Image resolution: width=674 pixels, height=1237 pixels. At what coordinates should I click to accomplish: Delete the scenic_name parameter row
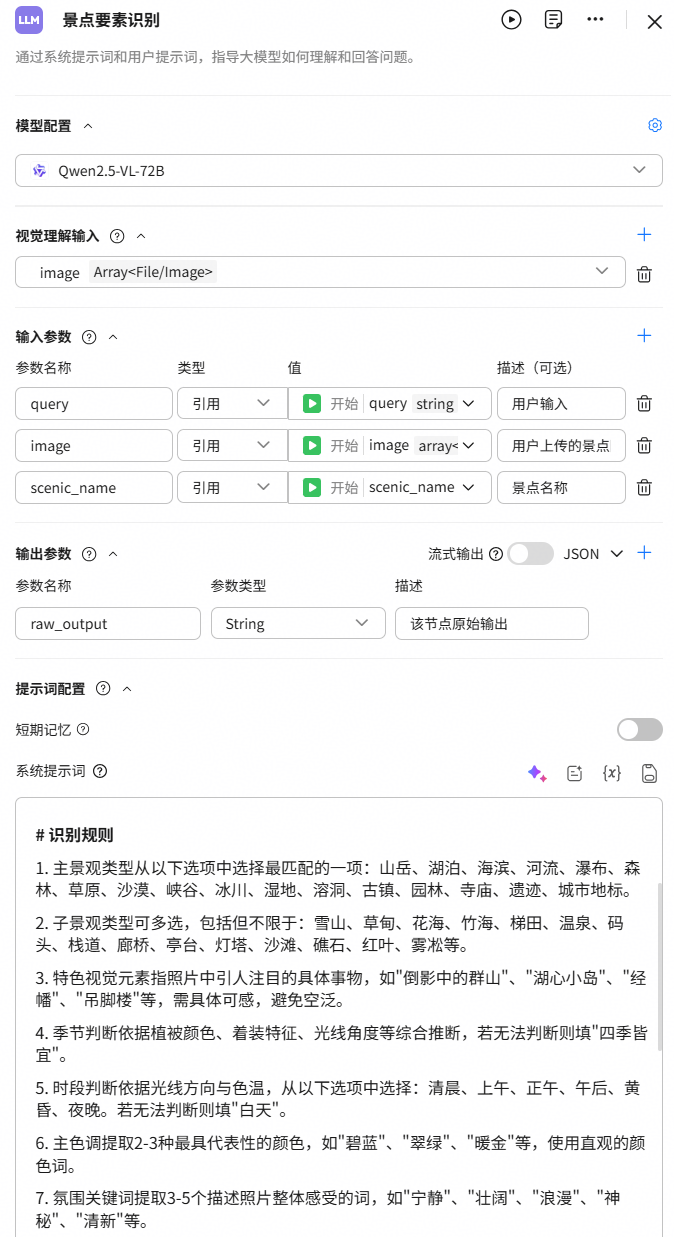pyautogui.click(x=645, y=488)
